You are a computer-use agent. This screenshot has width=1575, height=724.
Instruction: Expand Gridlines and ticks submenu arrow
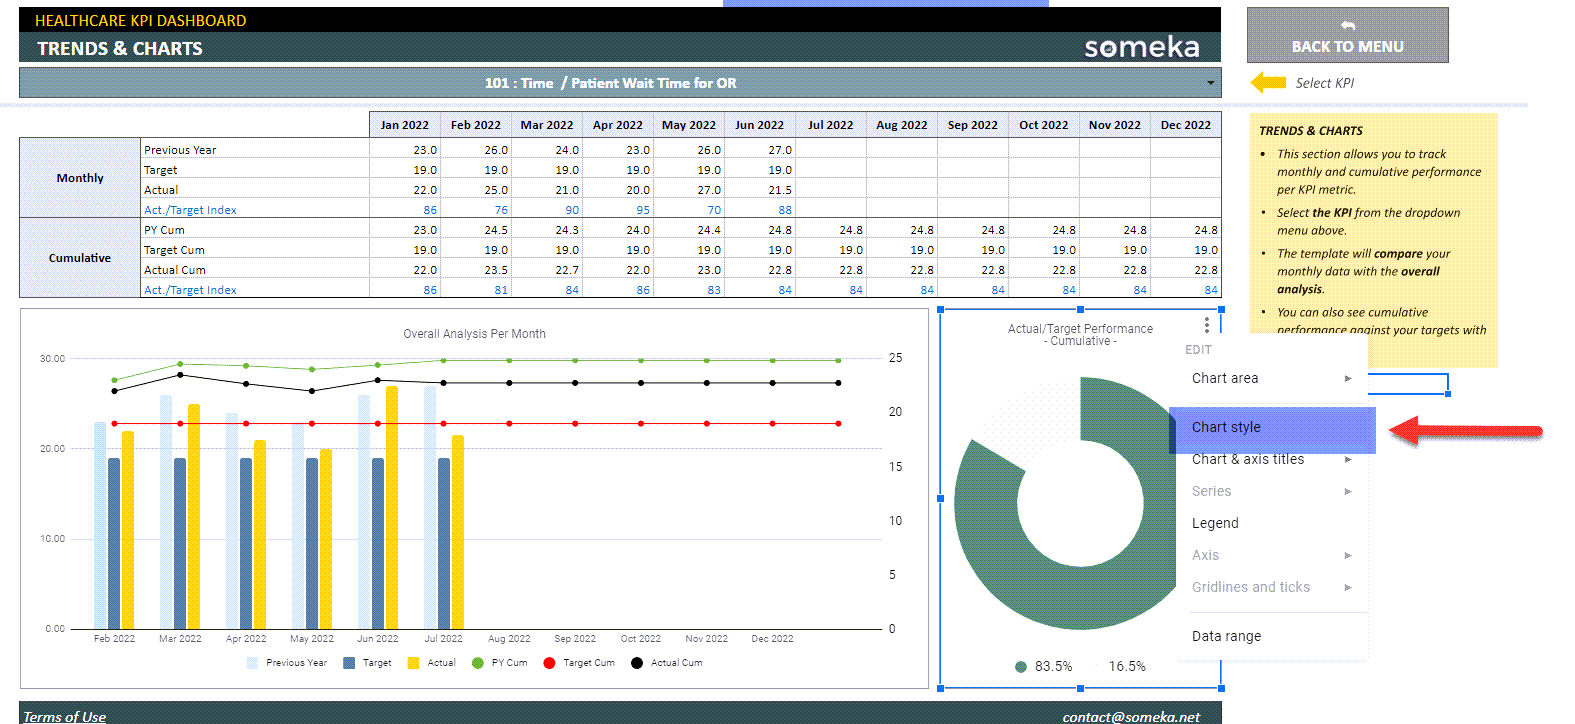click(1348, 587)
